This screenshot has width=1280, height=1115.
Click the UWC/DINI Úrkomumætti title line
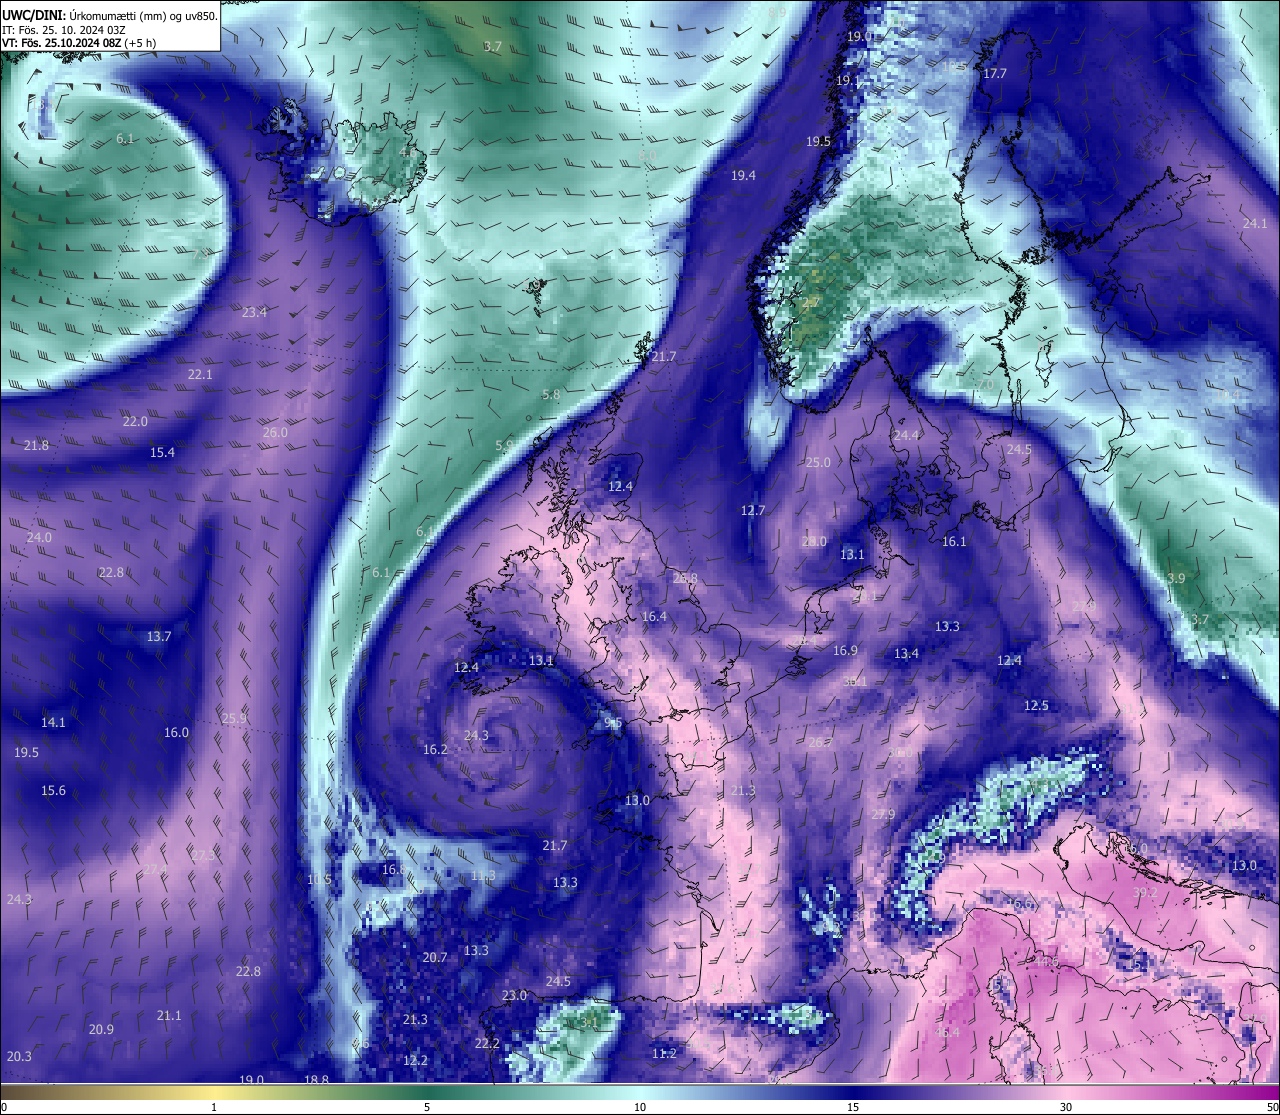coord(109,15)
